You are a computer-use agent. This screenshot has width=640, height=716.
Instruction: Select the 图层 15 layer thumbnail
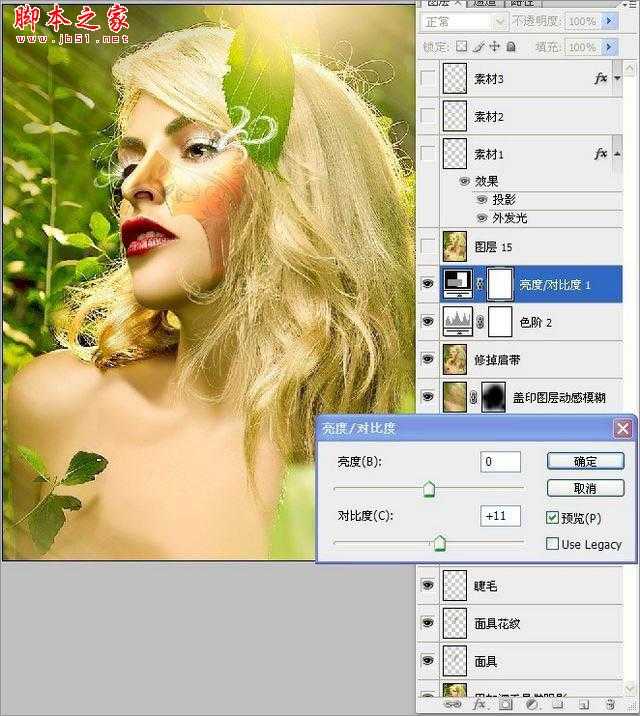tap(455, 247)
